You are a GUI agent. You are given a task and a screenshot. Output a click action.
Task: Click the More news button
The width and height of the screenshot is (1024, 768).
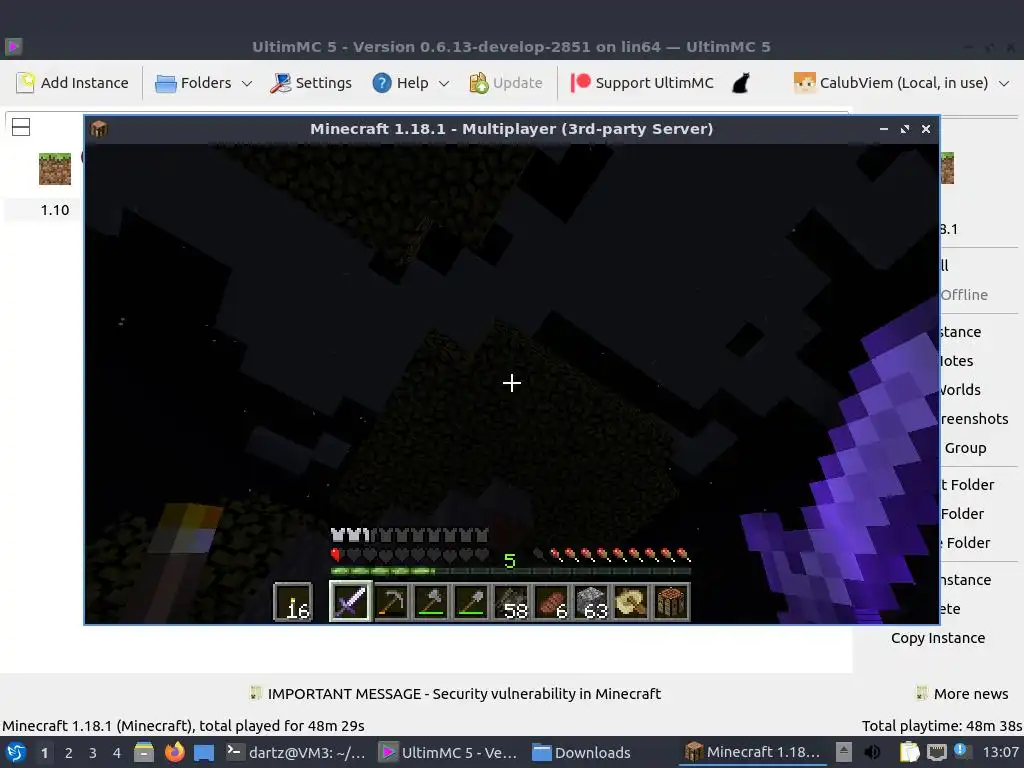tap(961, 694)
